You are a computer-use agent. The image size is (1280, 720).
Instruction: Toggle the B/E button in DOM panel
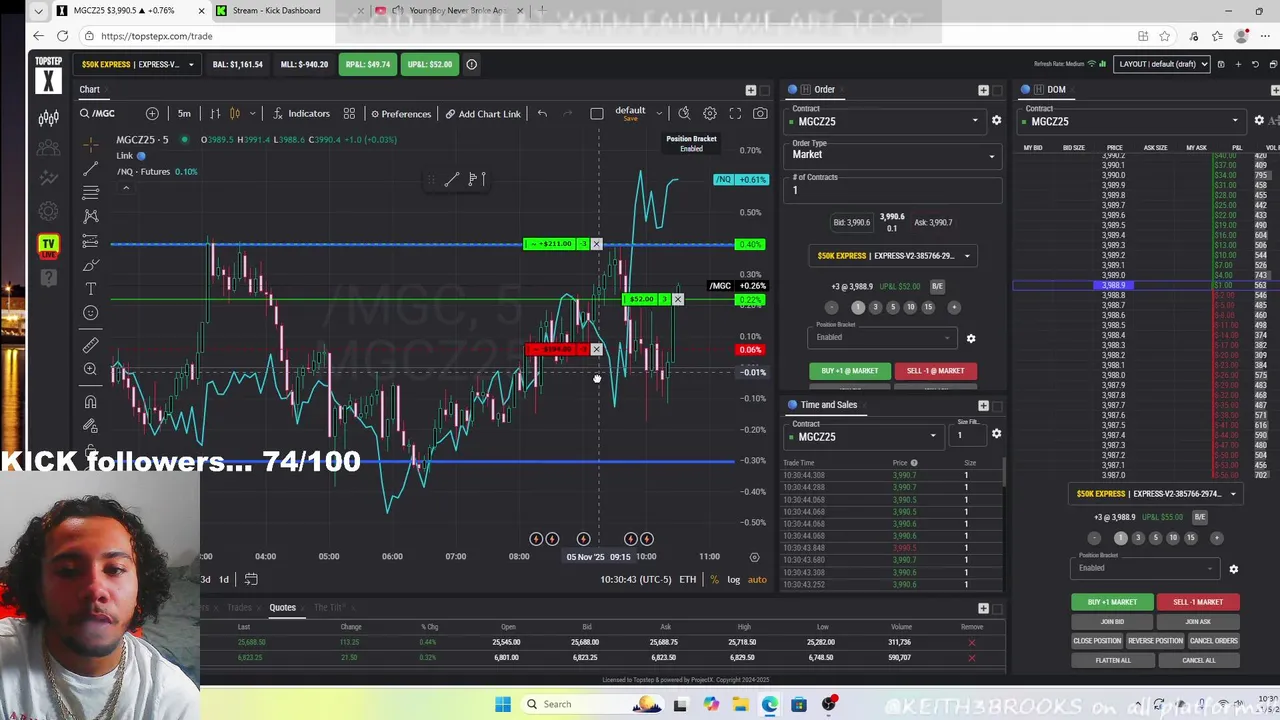[1199, 517]
